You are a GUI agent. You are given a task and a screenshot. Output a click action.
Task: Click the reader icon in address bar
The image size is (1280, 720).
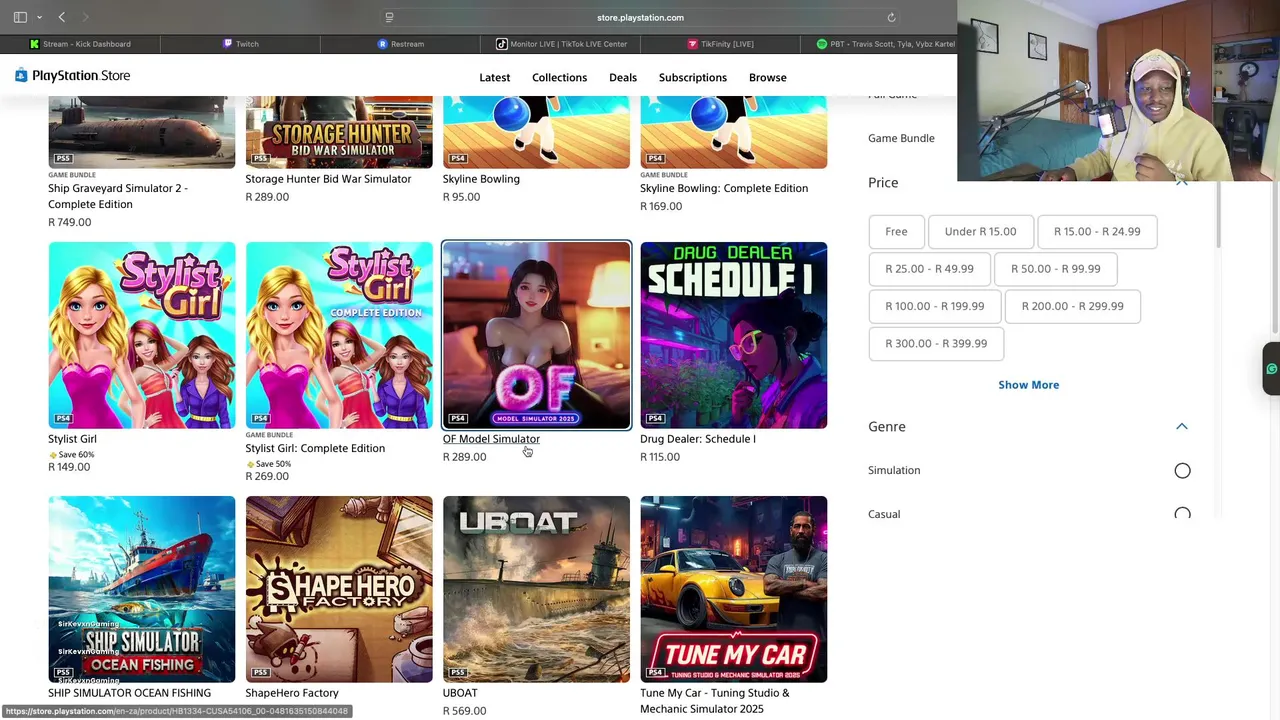point(389,17)
